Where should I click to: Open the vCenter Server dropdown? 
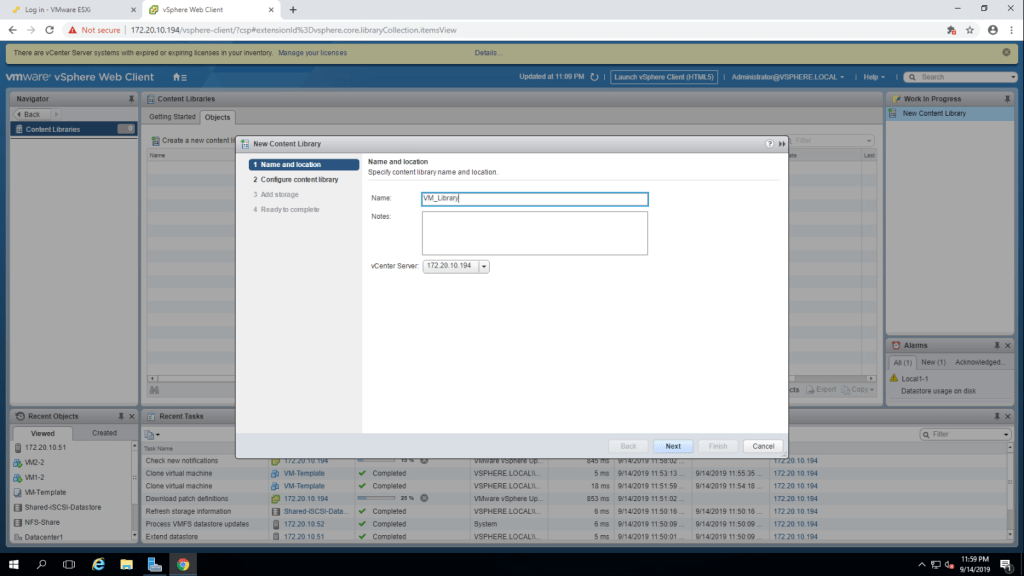(484, 266)
